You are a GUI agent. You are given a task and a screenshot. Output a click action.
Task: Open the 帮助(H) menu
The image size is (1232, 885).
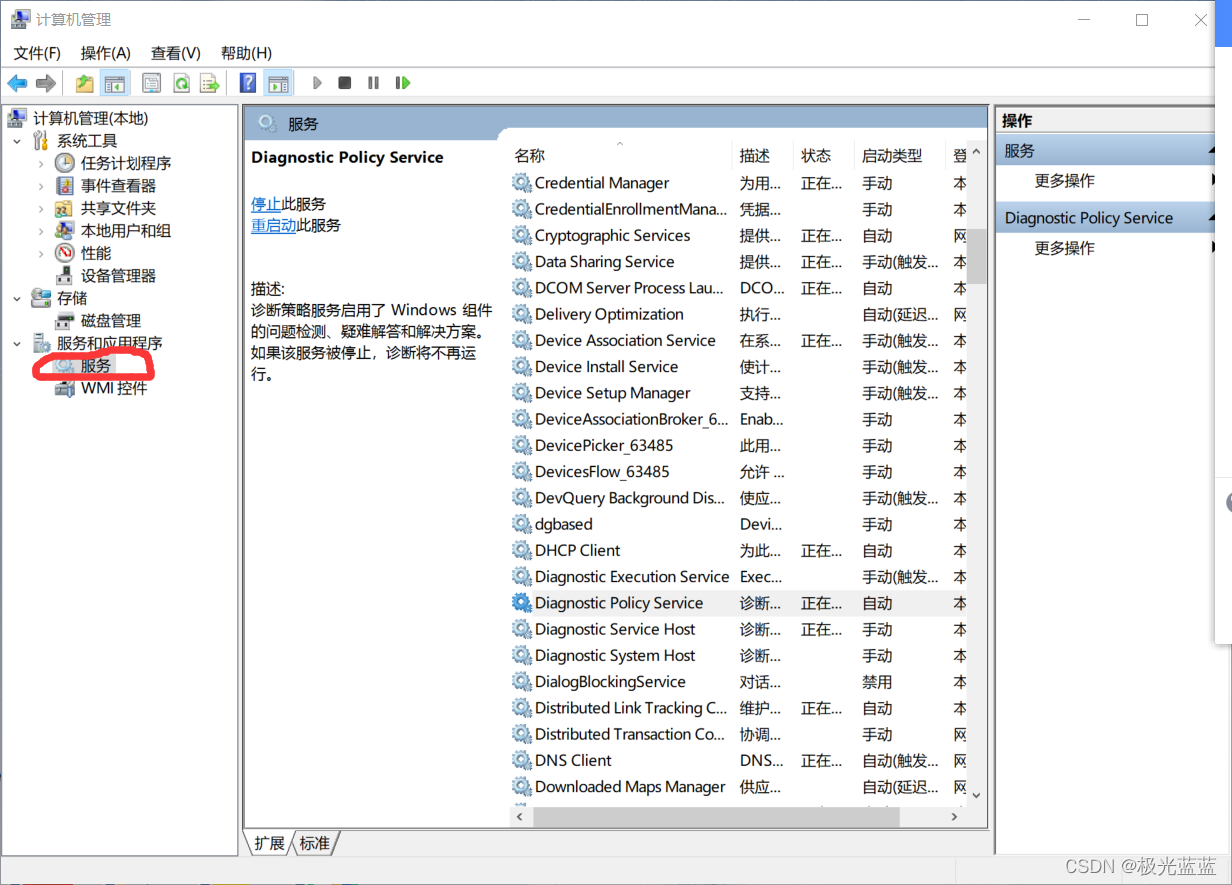click(246, 53)
